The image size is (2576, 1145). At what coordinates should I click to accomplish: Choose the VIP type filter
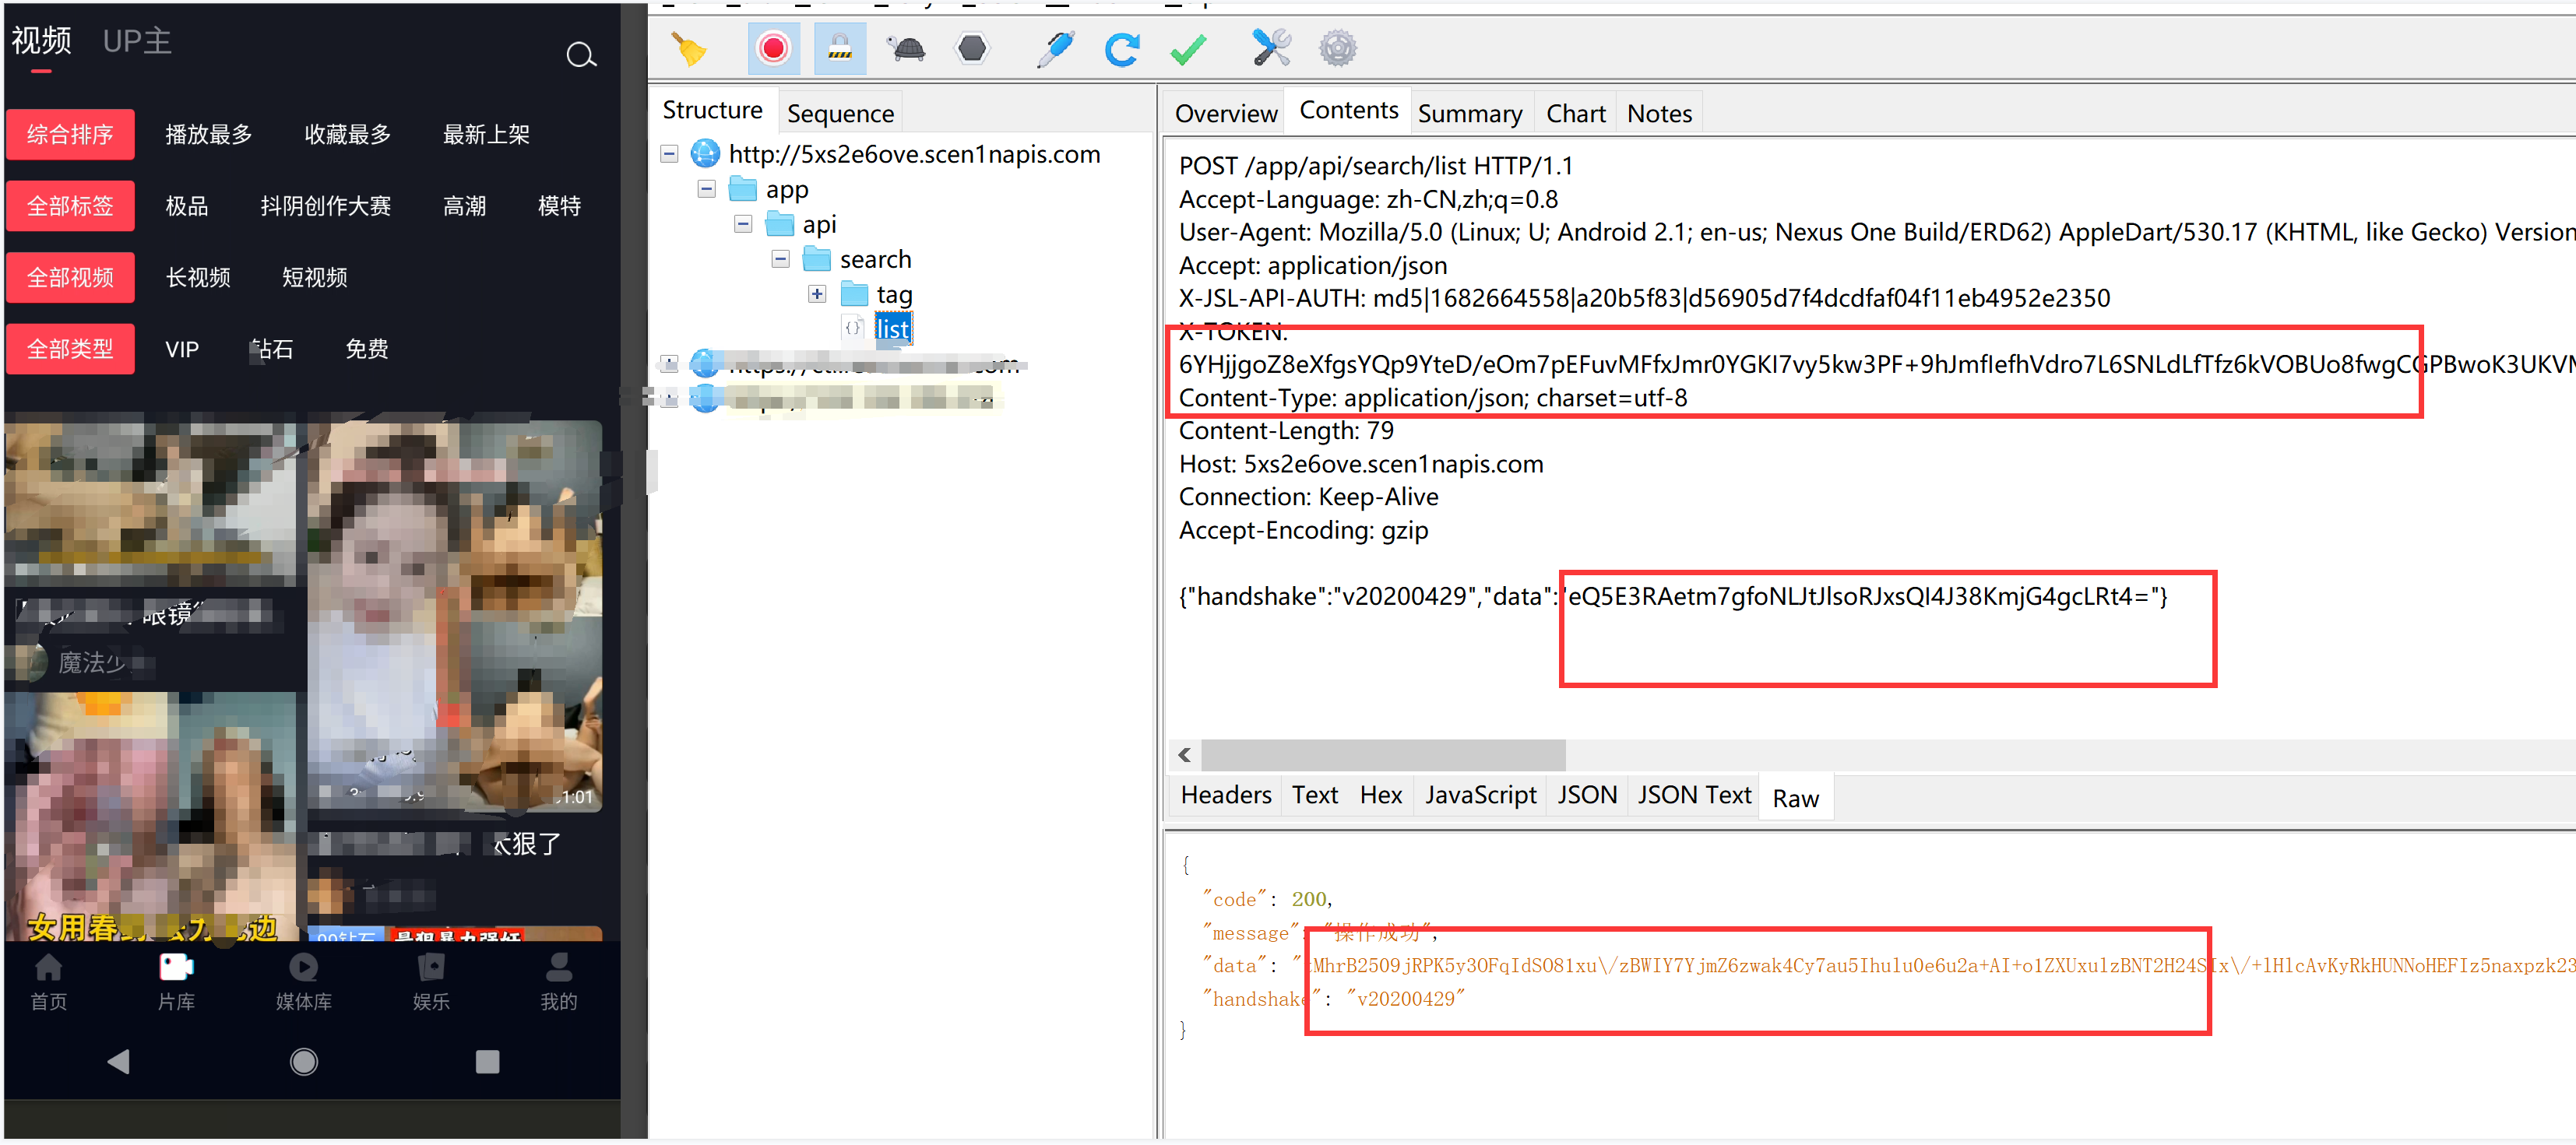pos(182,349)
